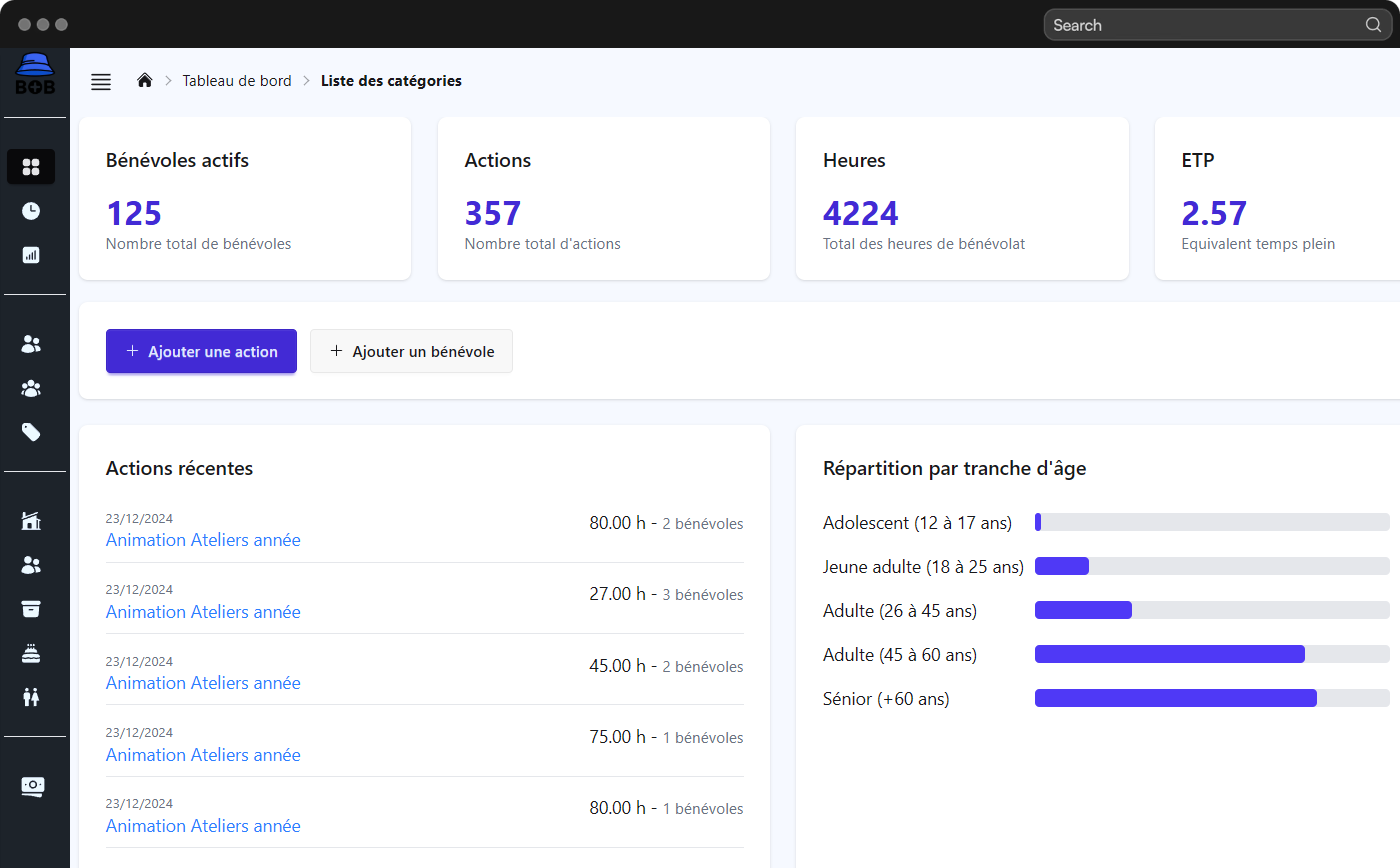Image resolution: width=1400 pixels, height=868 pixels.
Task: Click the BOB logo
Action: (34, 76)
